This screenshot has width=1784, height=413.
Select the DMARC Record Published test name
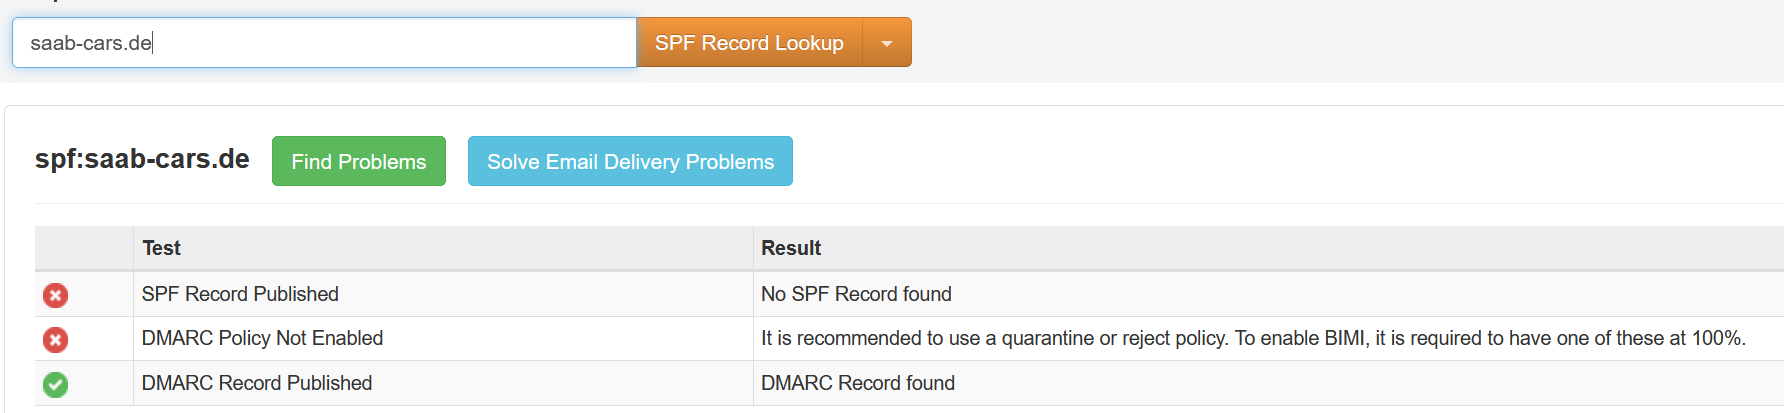point(257,383)
